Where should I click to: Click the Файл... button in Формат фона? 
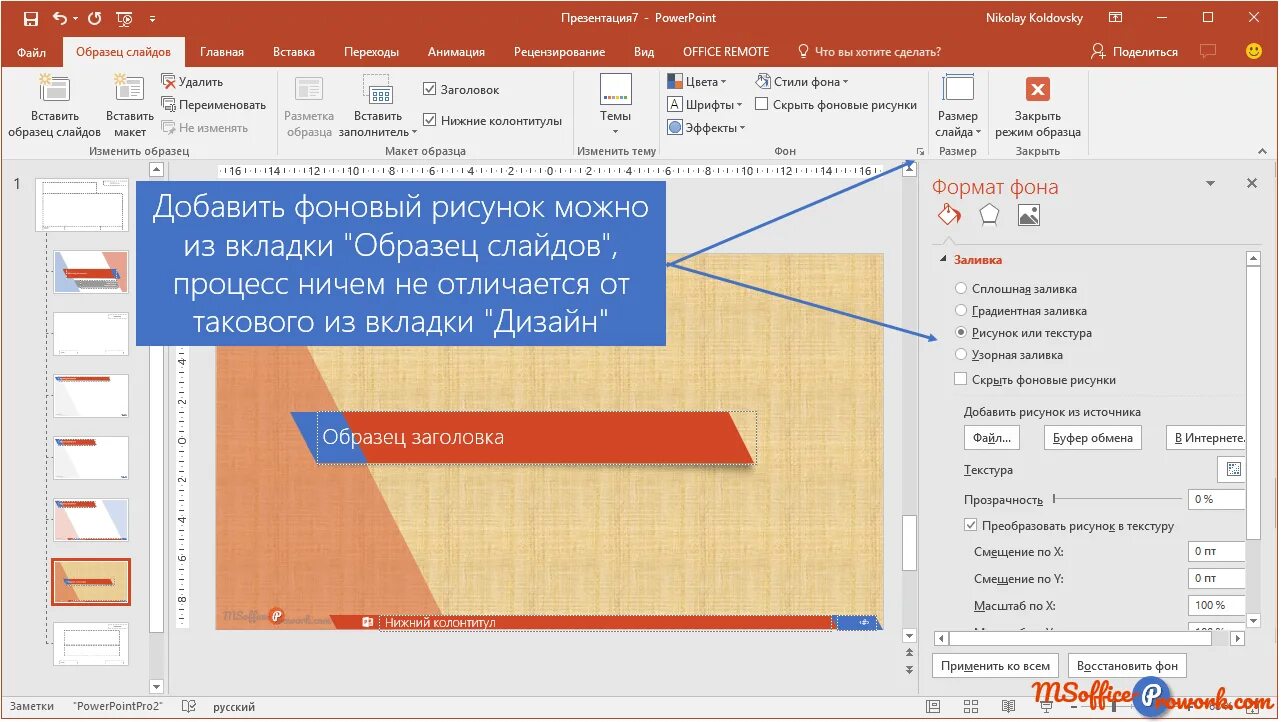[992, 437]
